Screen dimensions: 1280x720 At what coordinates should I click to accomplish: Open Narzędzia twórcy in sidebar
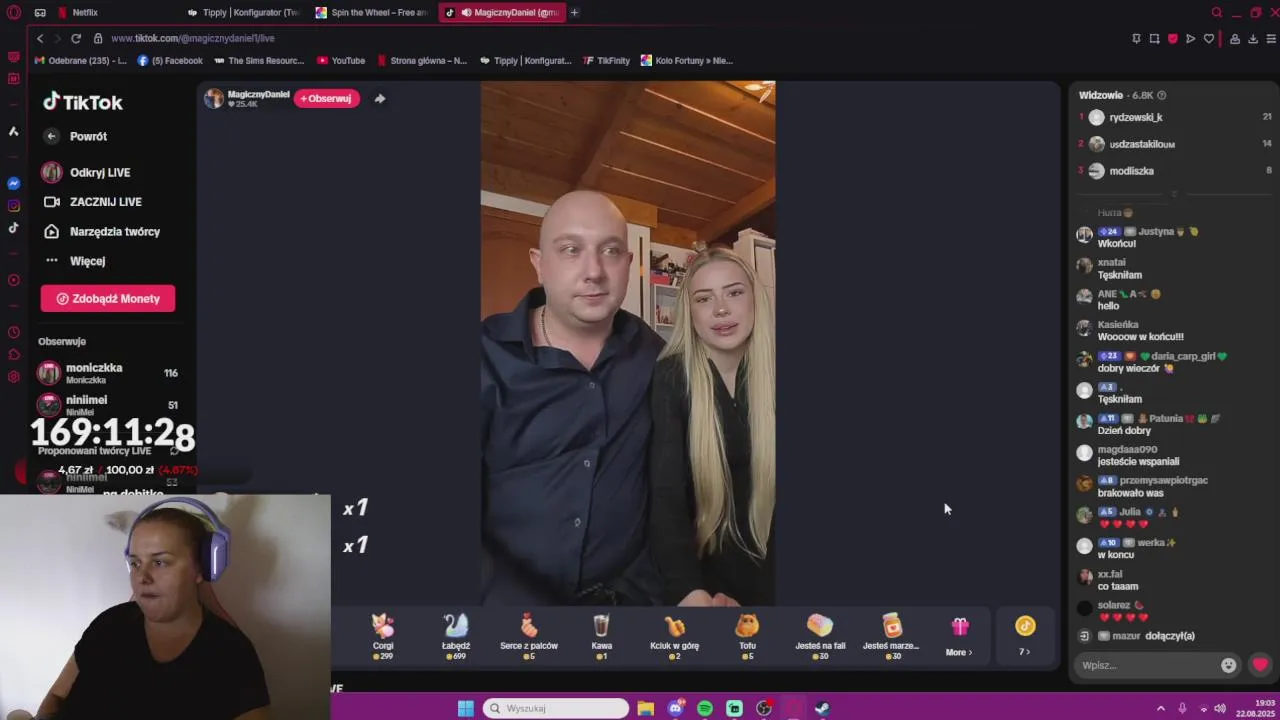tap(102, 231)
